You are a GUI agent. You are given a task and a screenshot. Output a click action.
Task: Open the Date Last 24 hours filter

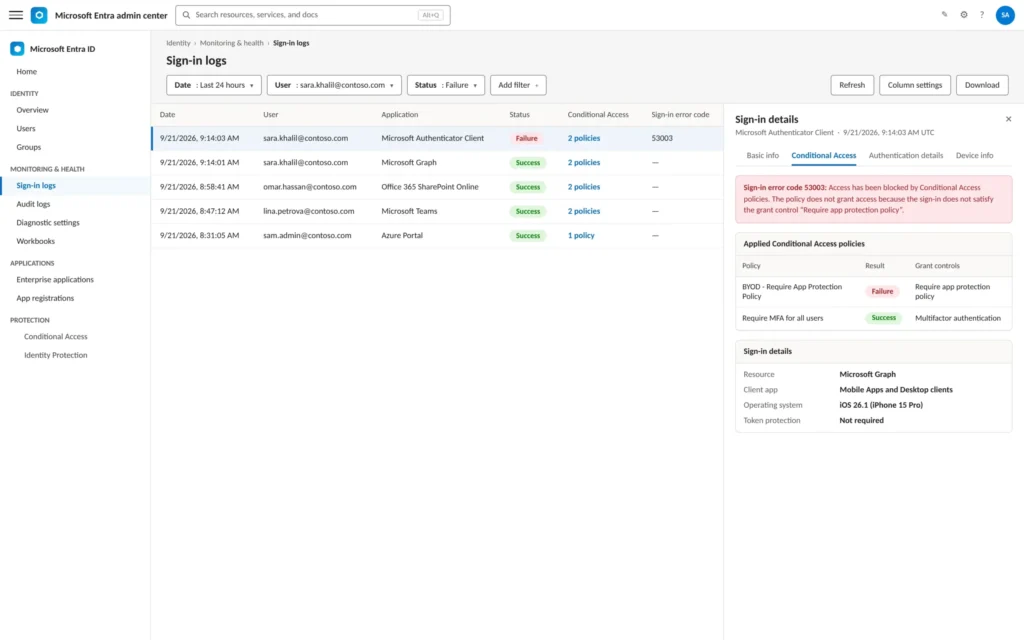pyautogui.click(x=214, y=85)
